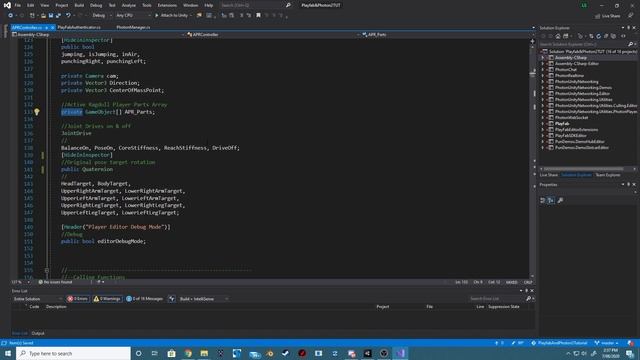Click the Live Share button
This screenshot has width=640, height=360.
click(x=608, y=16)
